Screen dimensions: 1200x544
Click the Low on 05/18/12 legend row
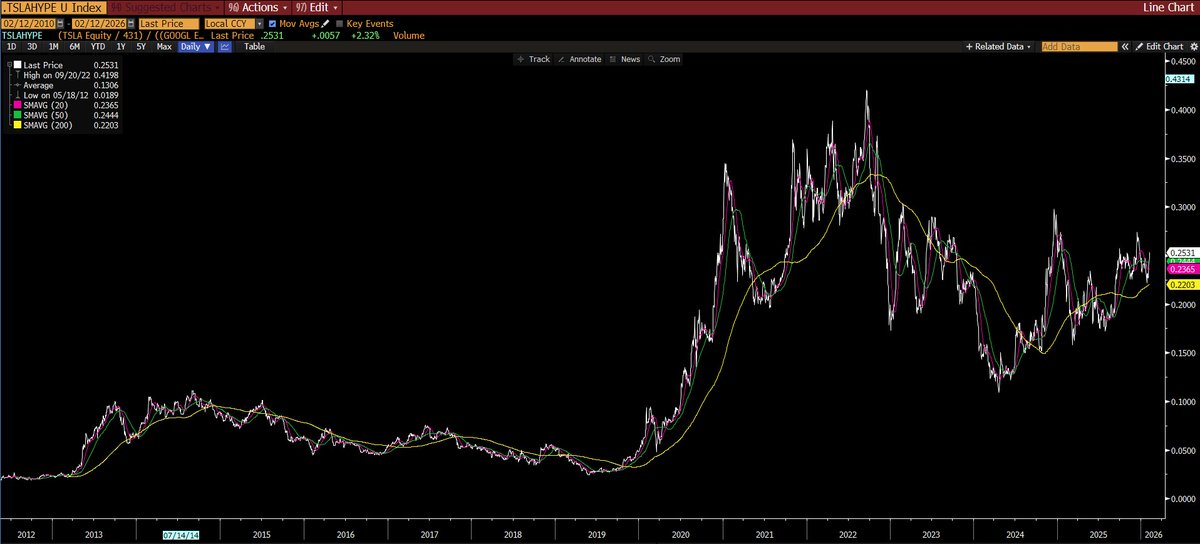(x=64, y=95)
